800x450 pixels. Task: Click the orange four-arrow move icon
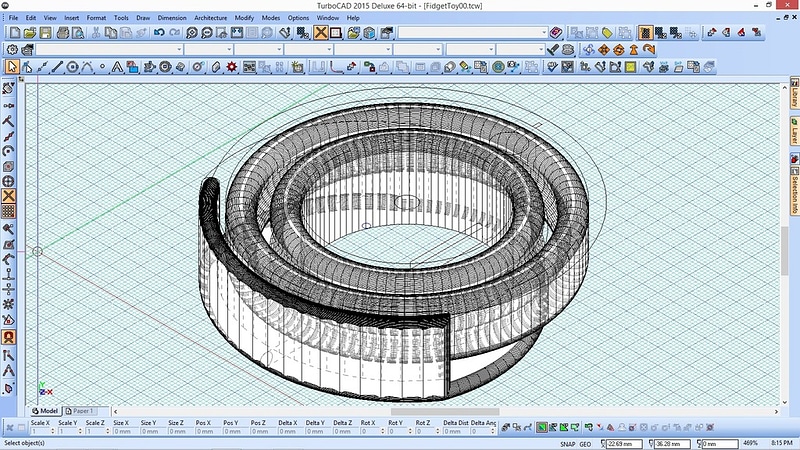tap(604, 49)
